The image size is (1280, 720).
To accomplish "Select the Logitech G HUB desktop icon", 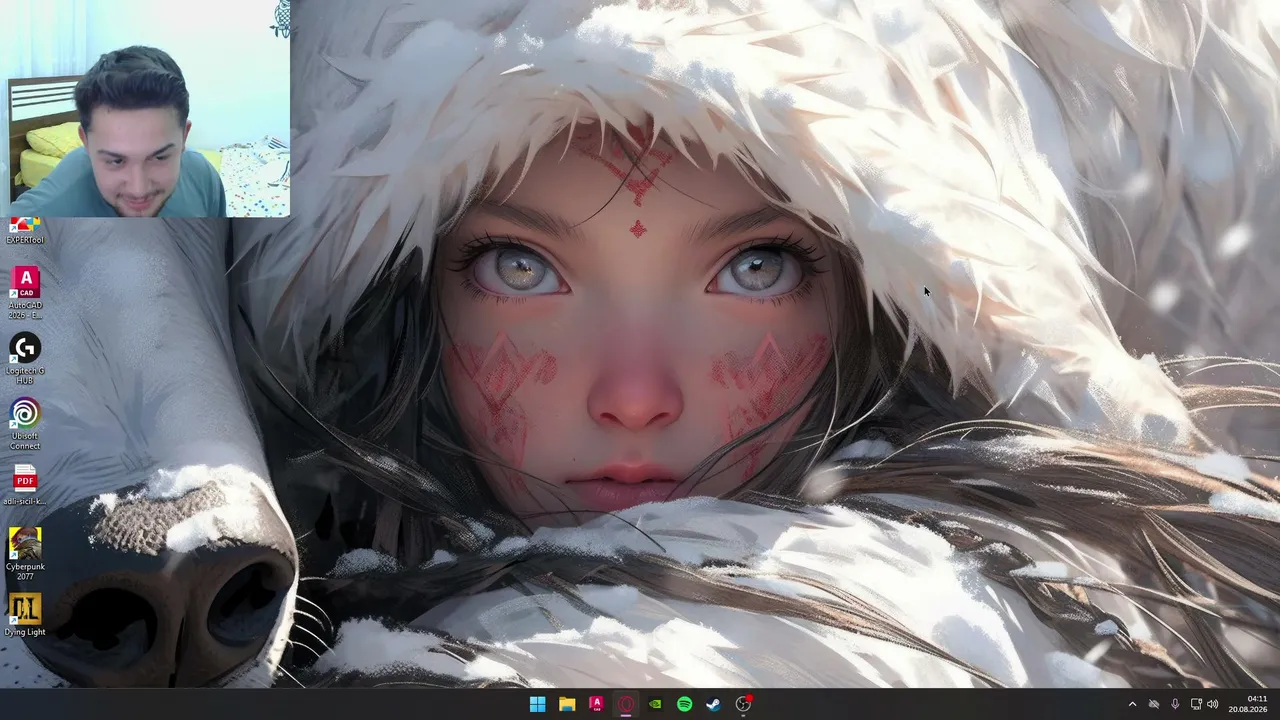I will click(x=25, y=359).
